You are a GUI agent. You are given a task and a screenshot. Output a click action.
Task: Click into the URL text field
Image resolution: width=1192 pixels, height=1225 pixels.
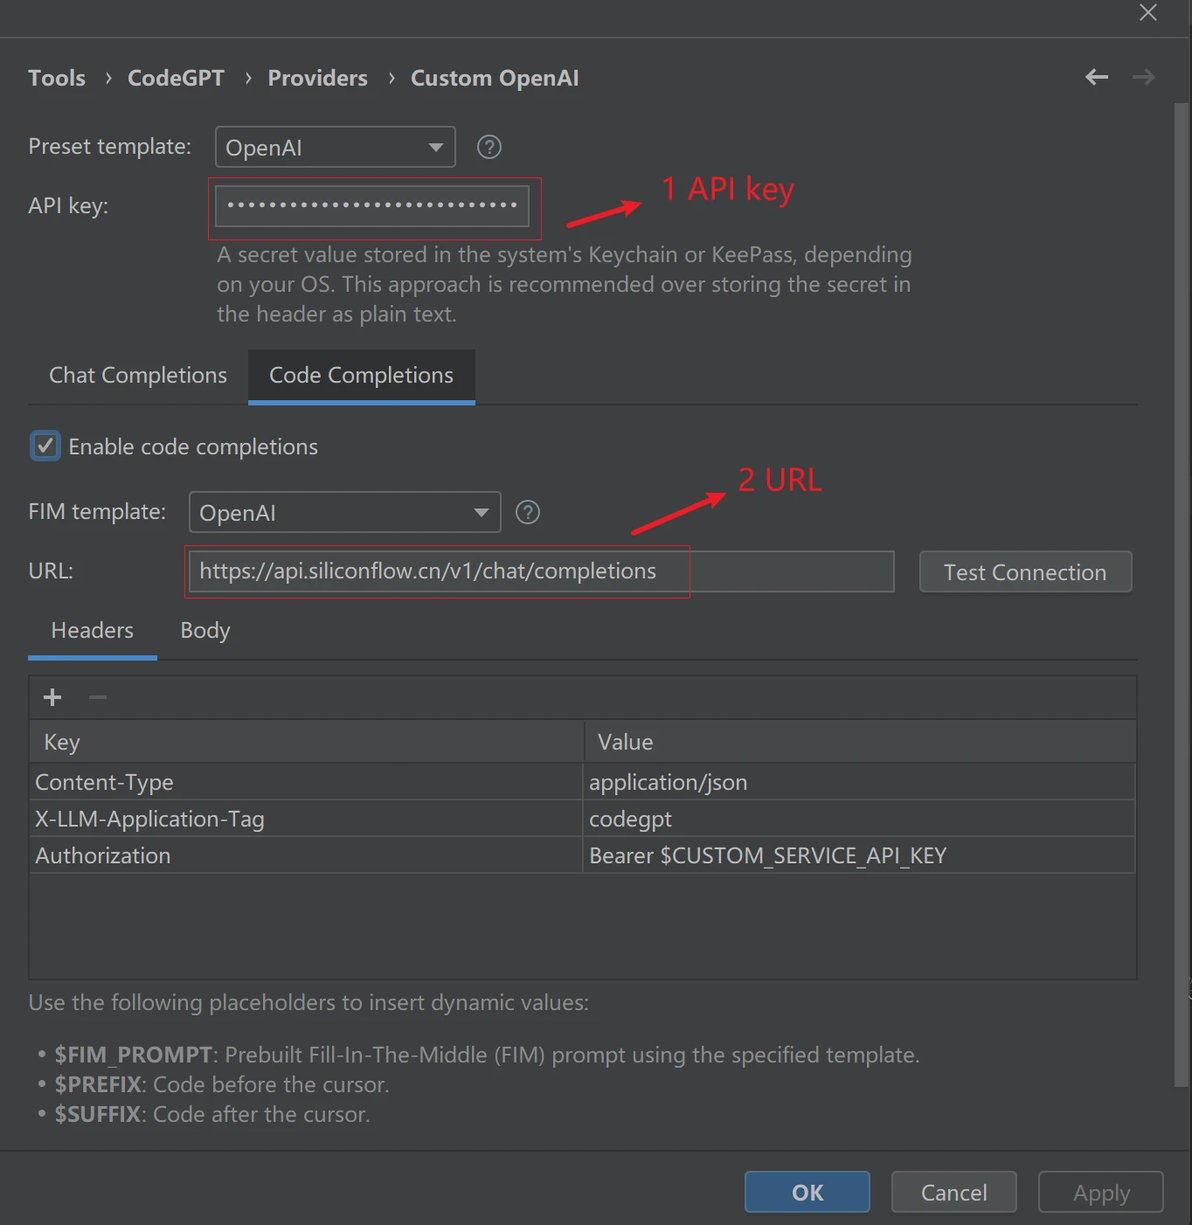(540, 571)
